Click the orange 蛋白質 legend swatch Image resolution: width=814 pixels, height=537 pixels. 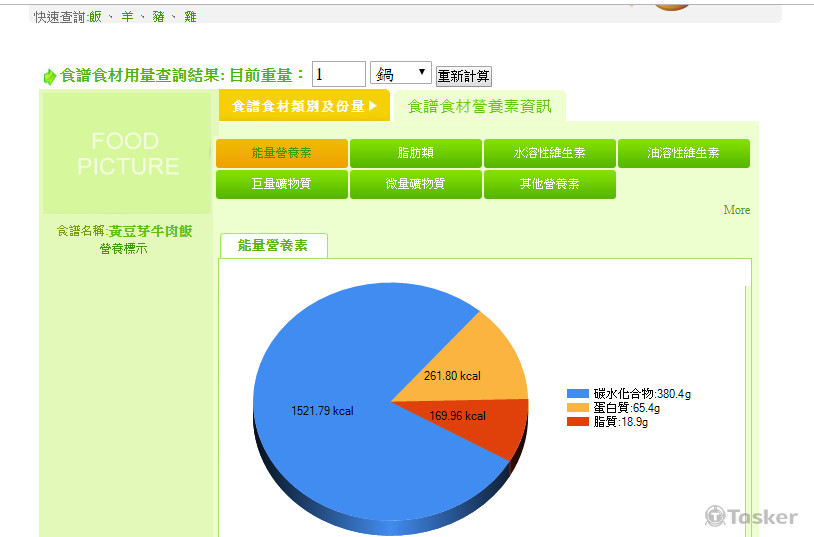(x=577, y=408)
